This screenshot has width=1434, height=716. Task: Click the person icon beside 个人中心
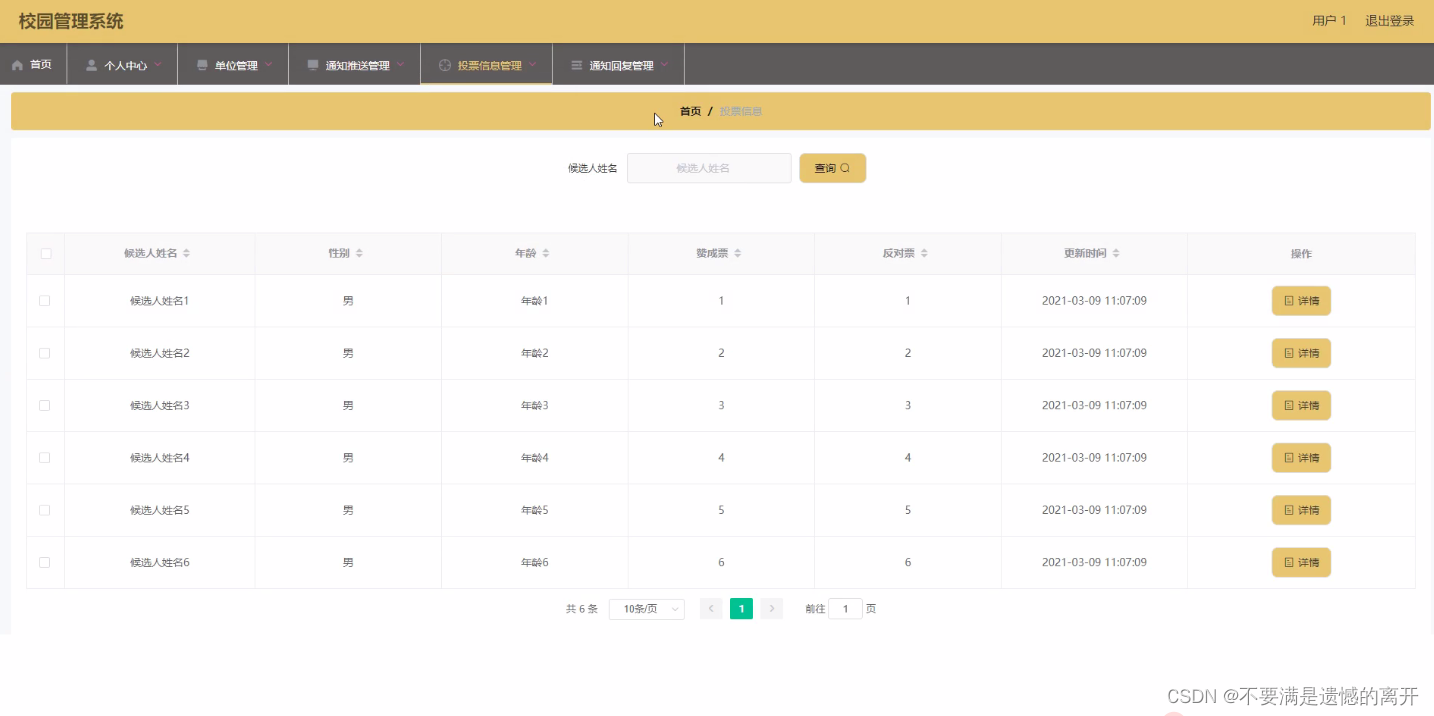point(92,65)
